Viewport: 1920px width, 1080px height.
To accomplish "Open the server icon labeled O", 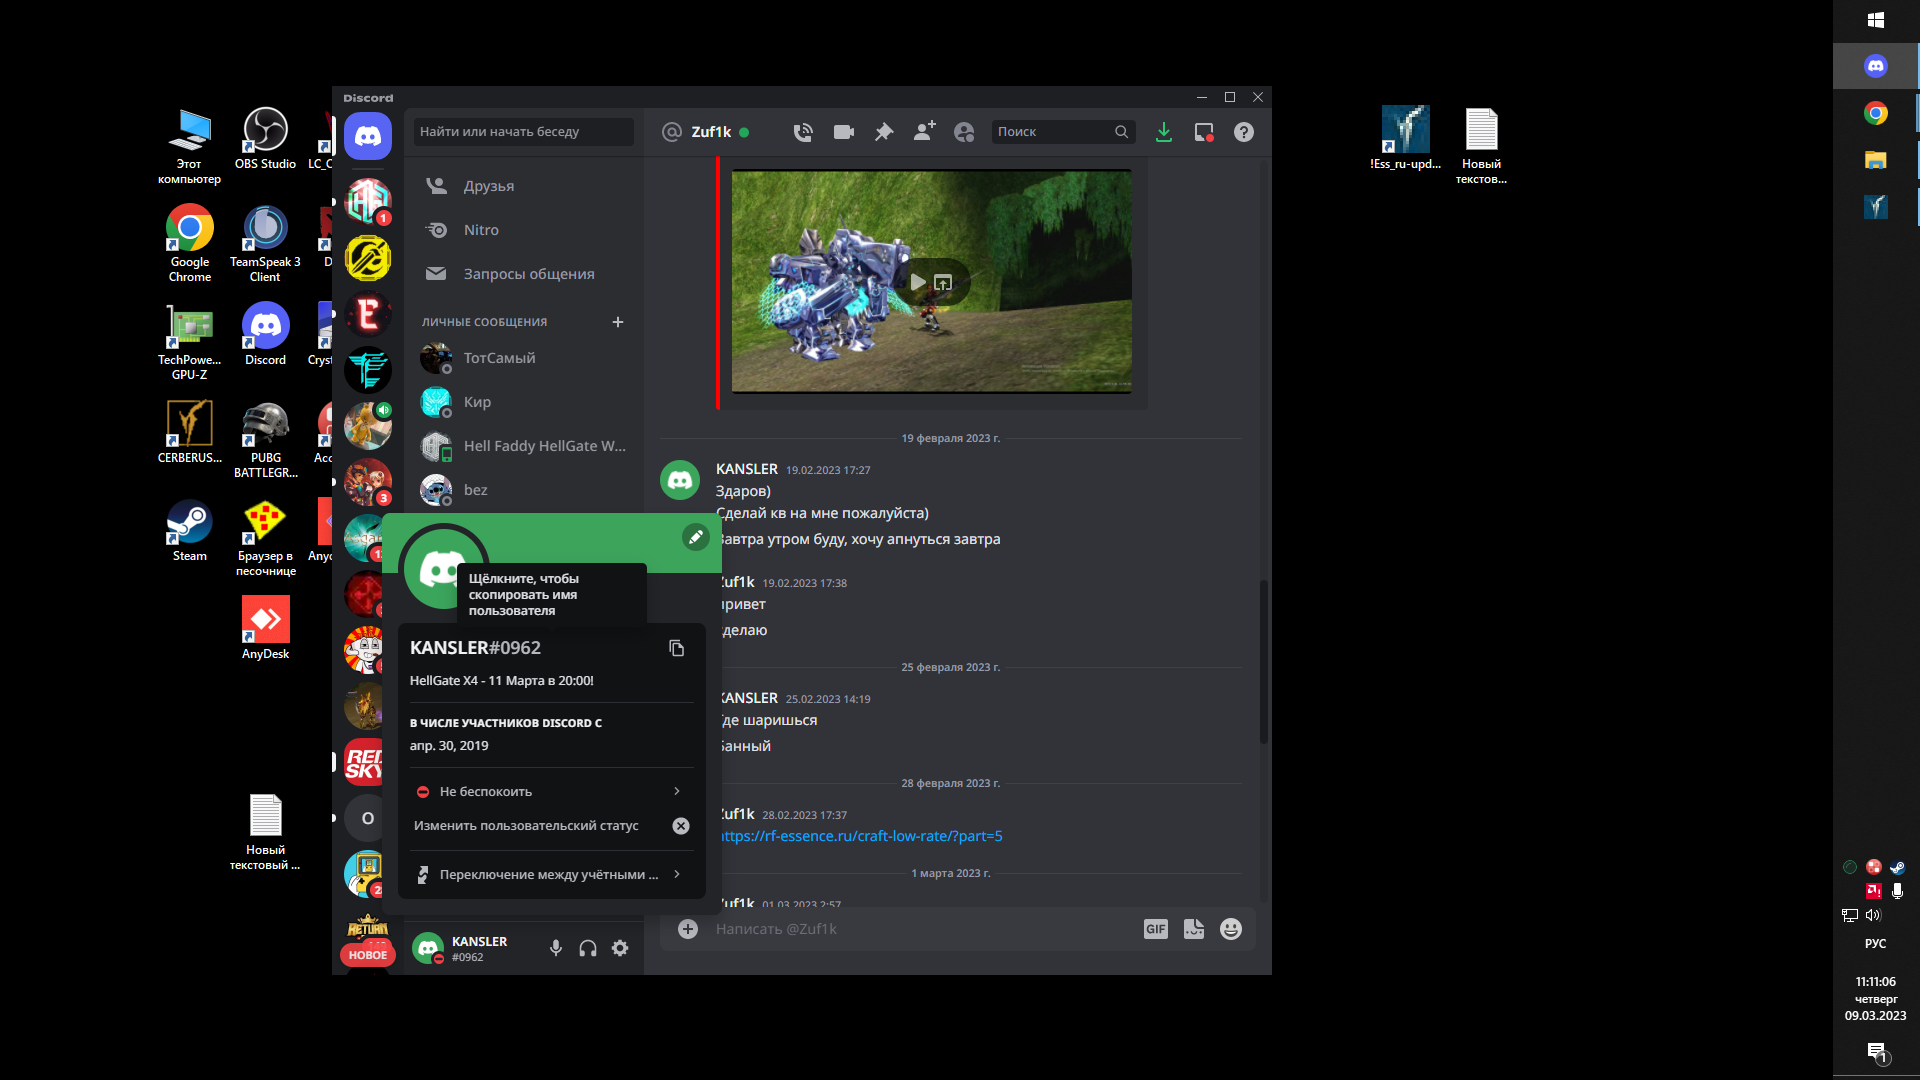I will click(368, 818).
